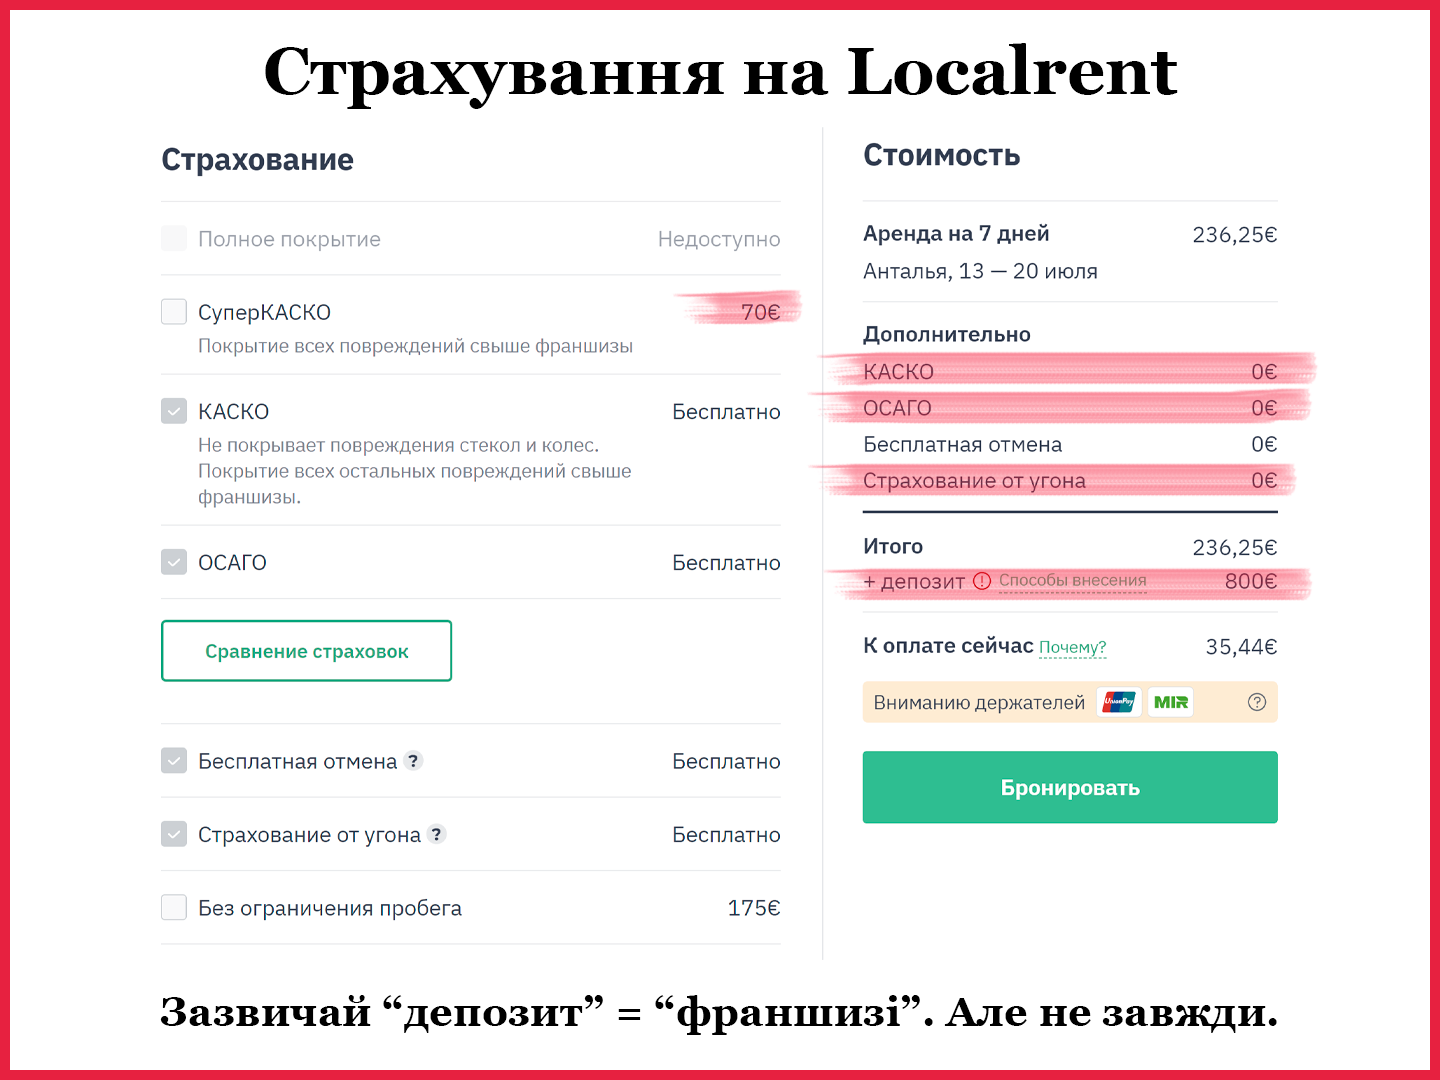Viewport: 1440px width, 1080px height.
Task: Click the MIR card icon
Action: 1170,702
